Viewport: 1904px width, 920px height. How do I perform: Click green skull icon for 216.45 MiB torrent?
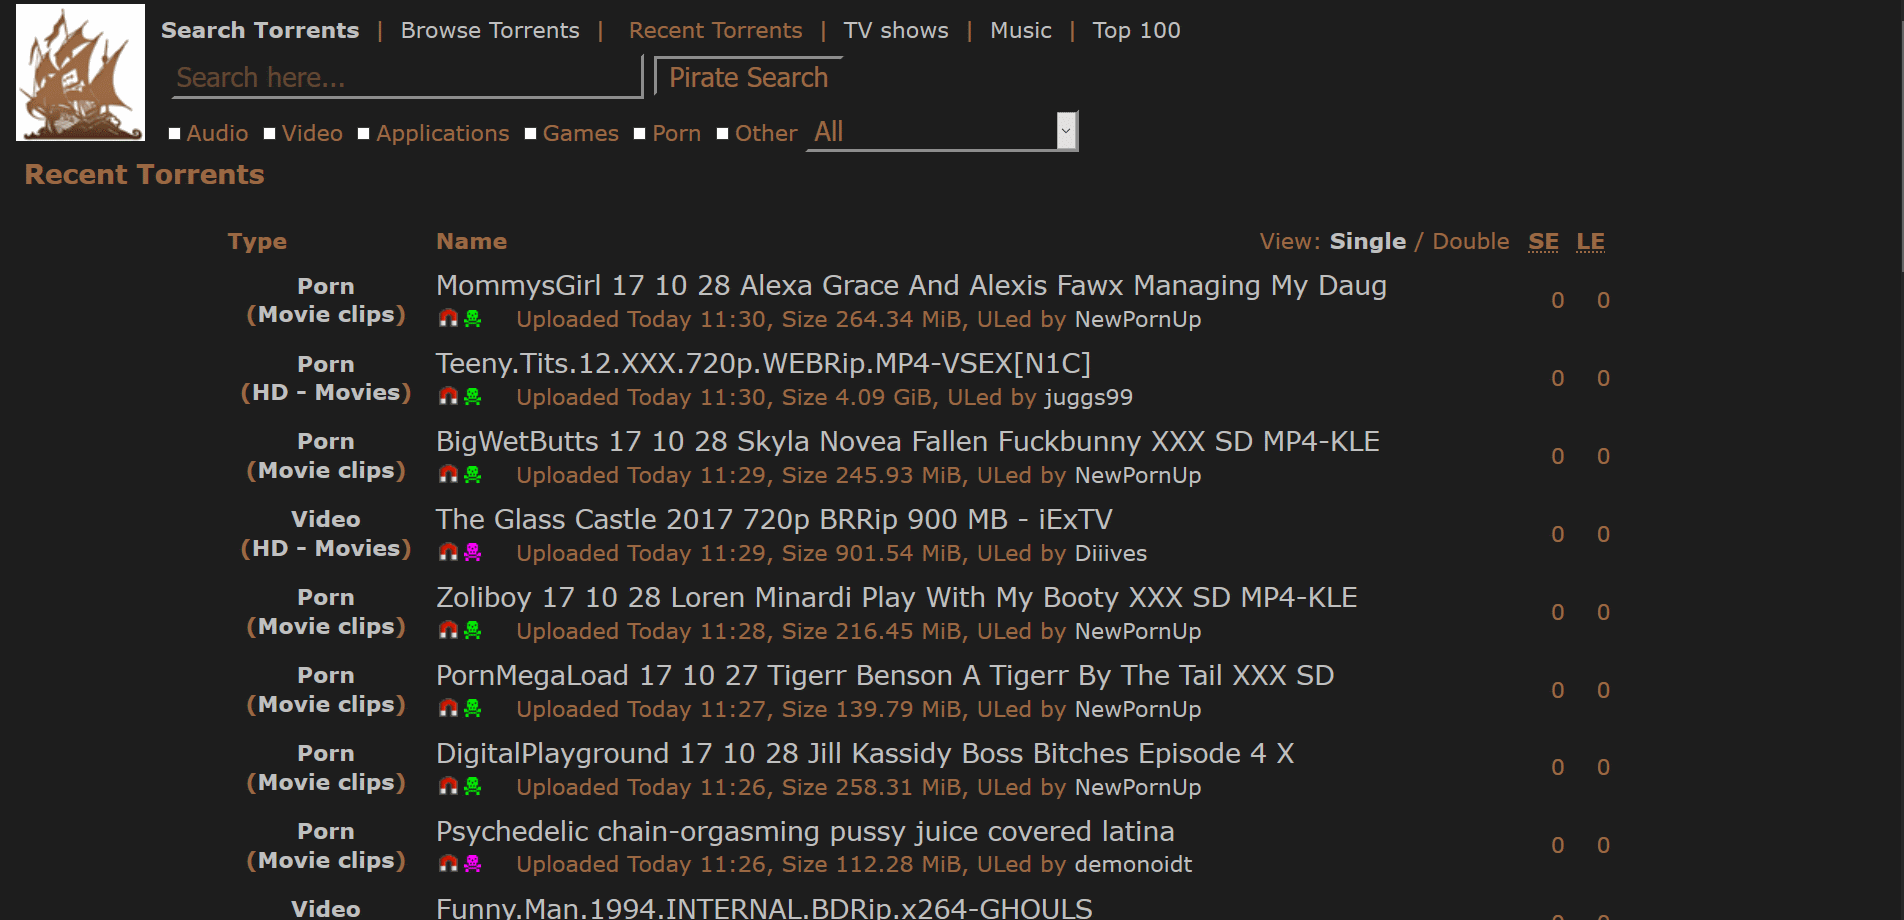(473, 630)
